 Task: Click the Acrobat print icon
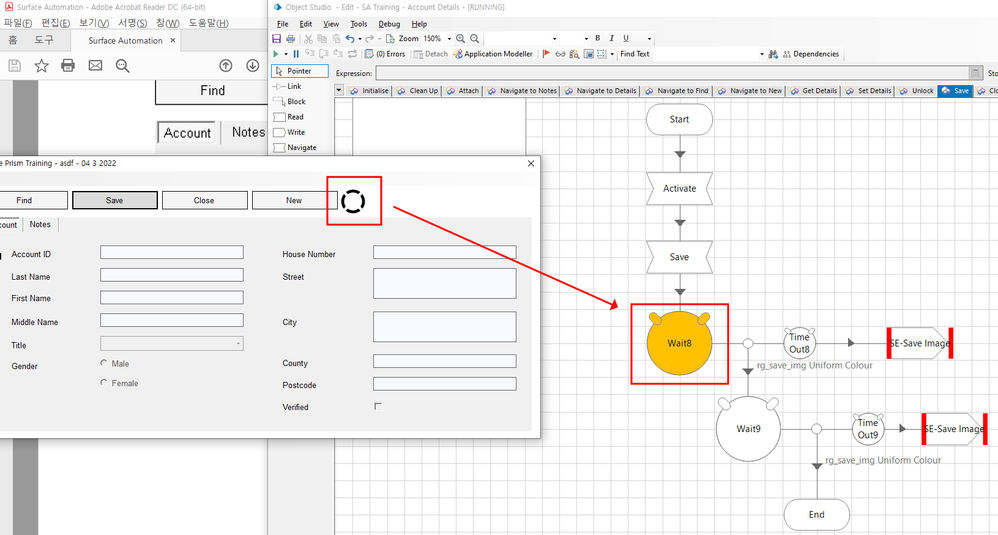click(68, 66)
